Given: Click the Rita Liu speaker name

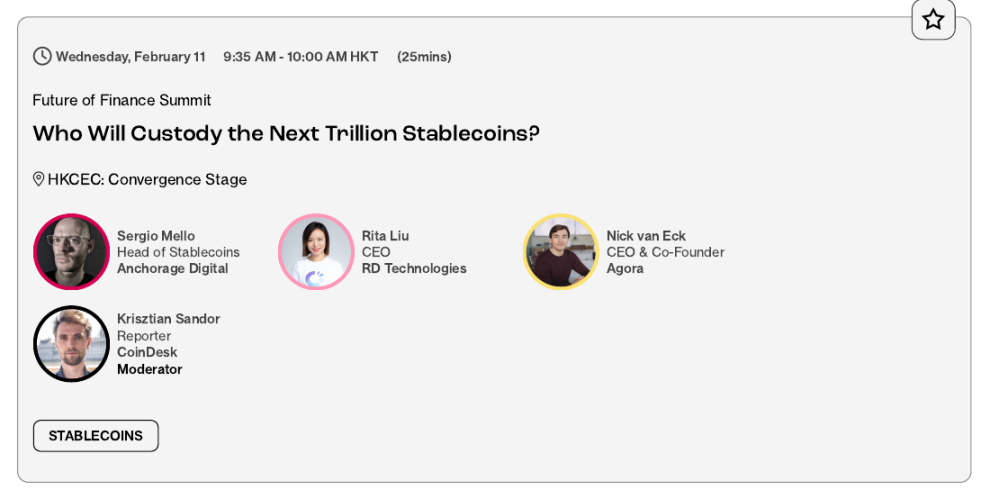Looking at the screenshot, I should click(x=385, y=236).
